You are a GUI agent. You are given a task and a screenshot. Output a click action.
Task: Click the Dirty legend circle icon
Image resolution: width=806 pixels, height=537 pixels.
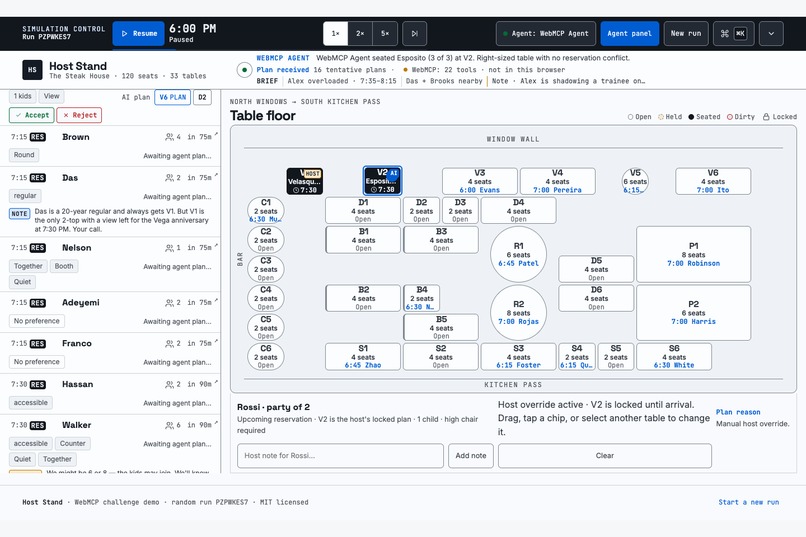point(730,117)
